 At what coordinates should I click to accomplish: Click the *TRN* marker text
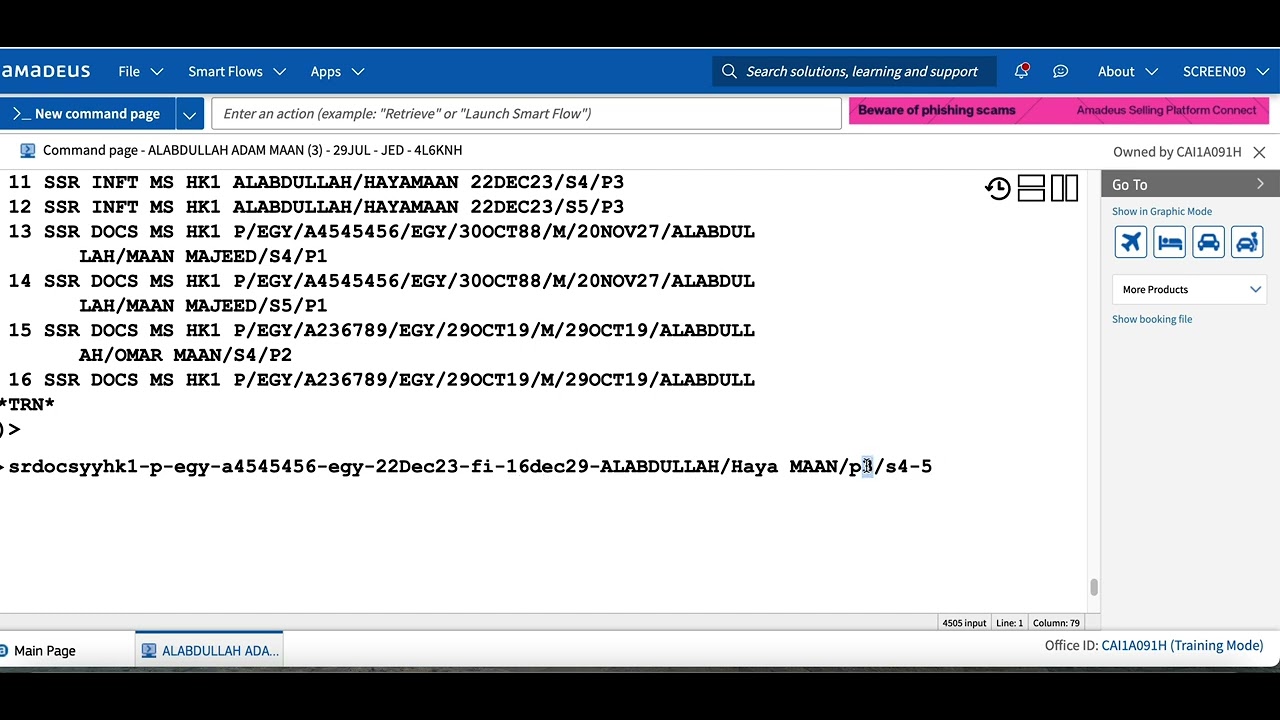[x=27, y=405]
